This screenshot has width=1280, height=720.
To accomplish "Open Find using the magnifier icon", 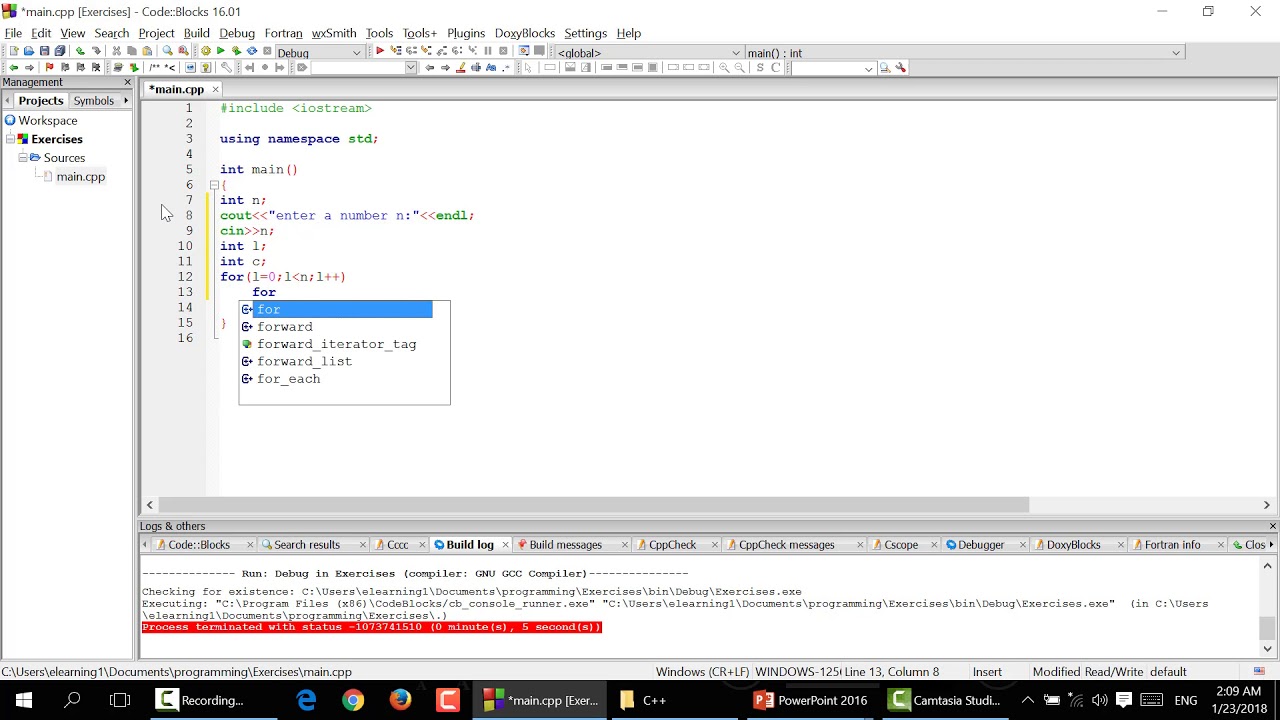I will tap(167, 51).
